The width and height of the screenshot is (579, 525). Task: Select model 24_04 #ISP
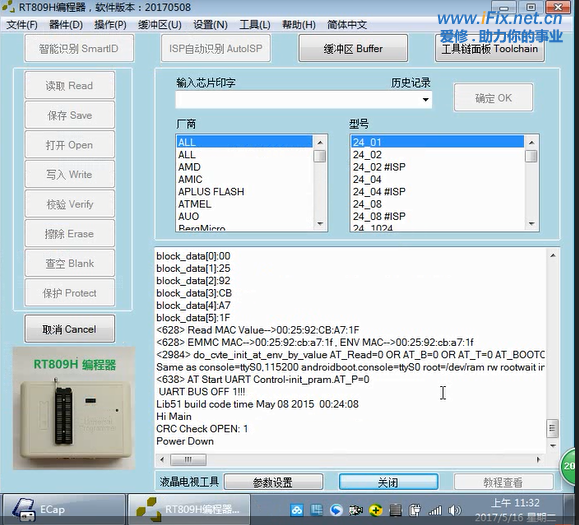tap(437, 192)
